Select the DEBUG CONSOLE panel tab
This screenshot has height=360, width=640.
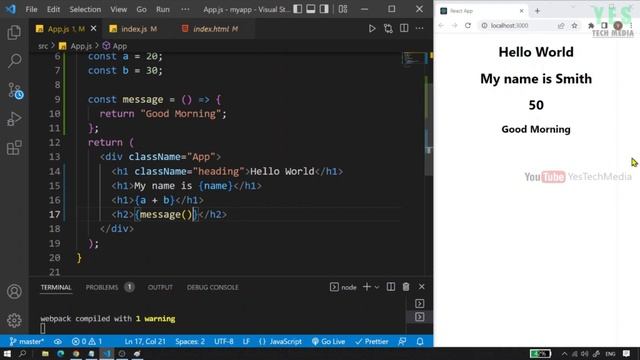[213, 287]
